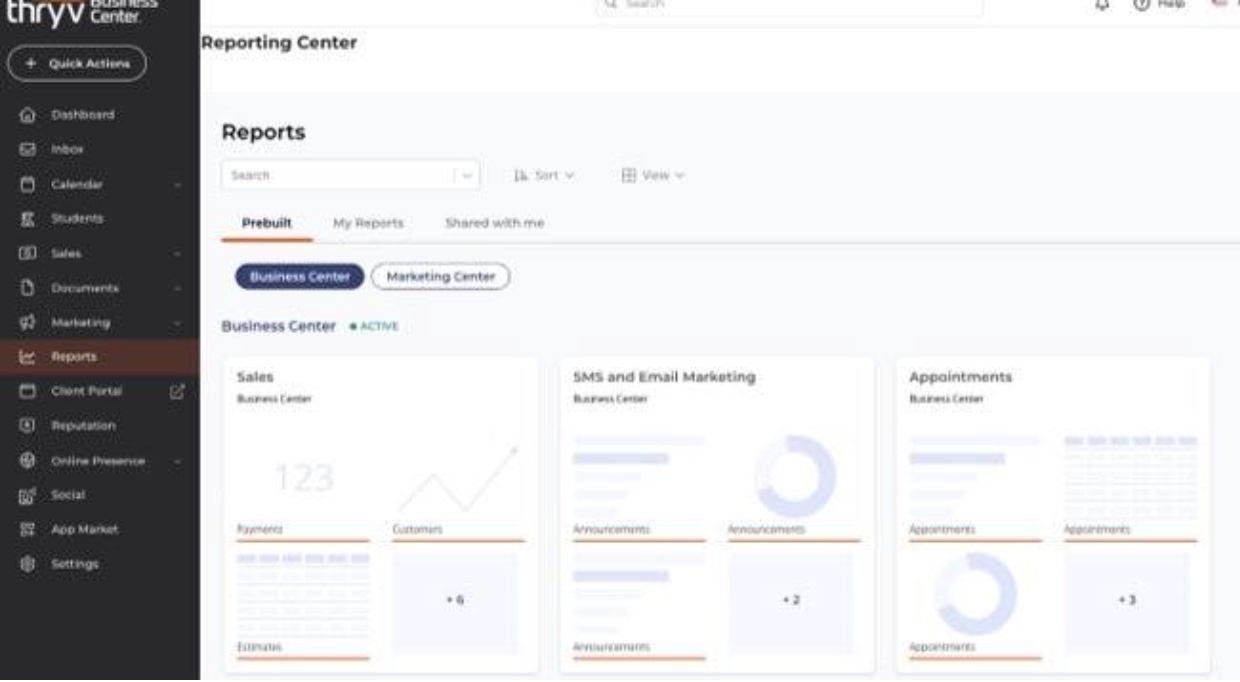The height and width of the screenshot is (682, 1240).
Task: Click the Help link in header
Action: coord(1160,5)
